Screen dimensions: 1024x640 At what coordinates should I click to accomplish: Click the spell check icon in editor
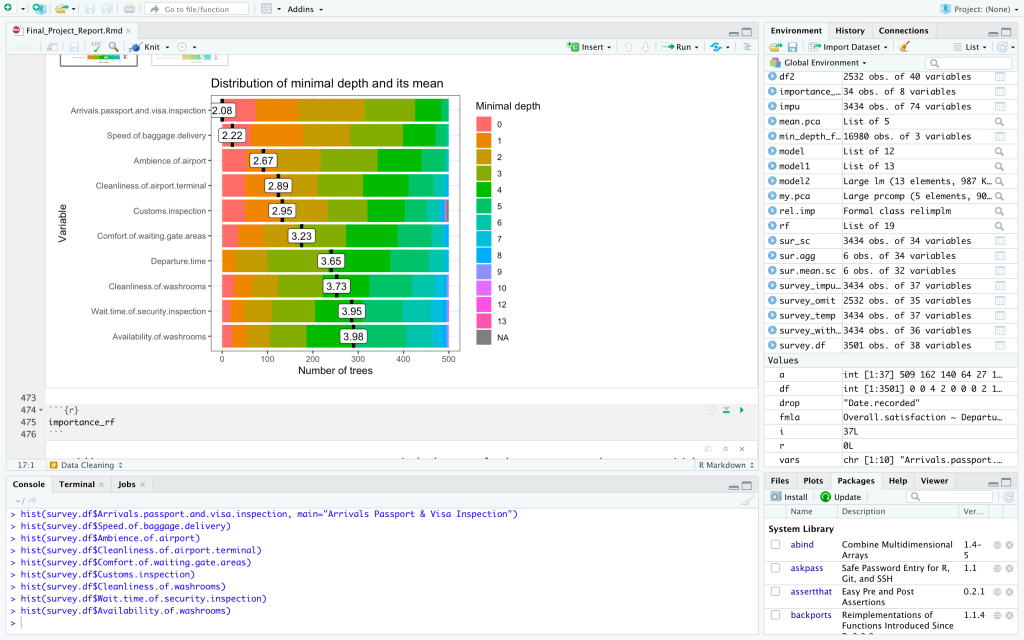click(96, 47)
